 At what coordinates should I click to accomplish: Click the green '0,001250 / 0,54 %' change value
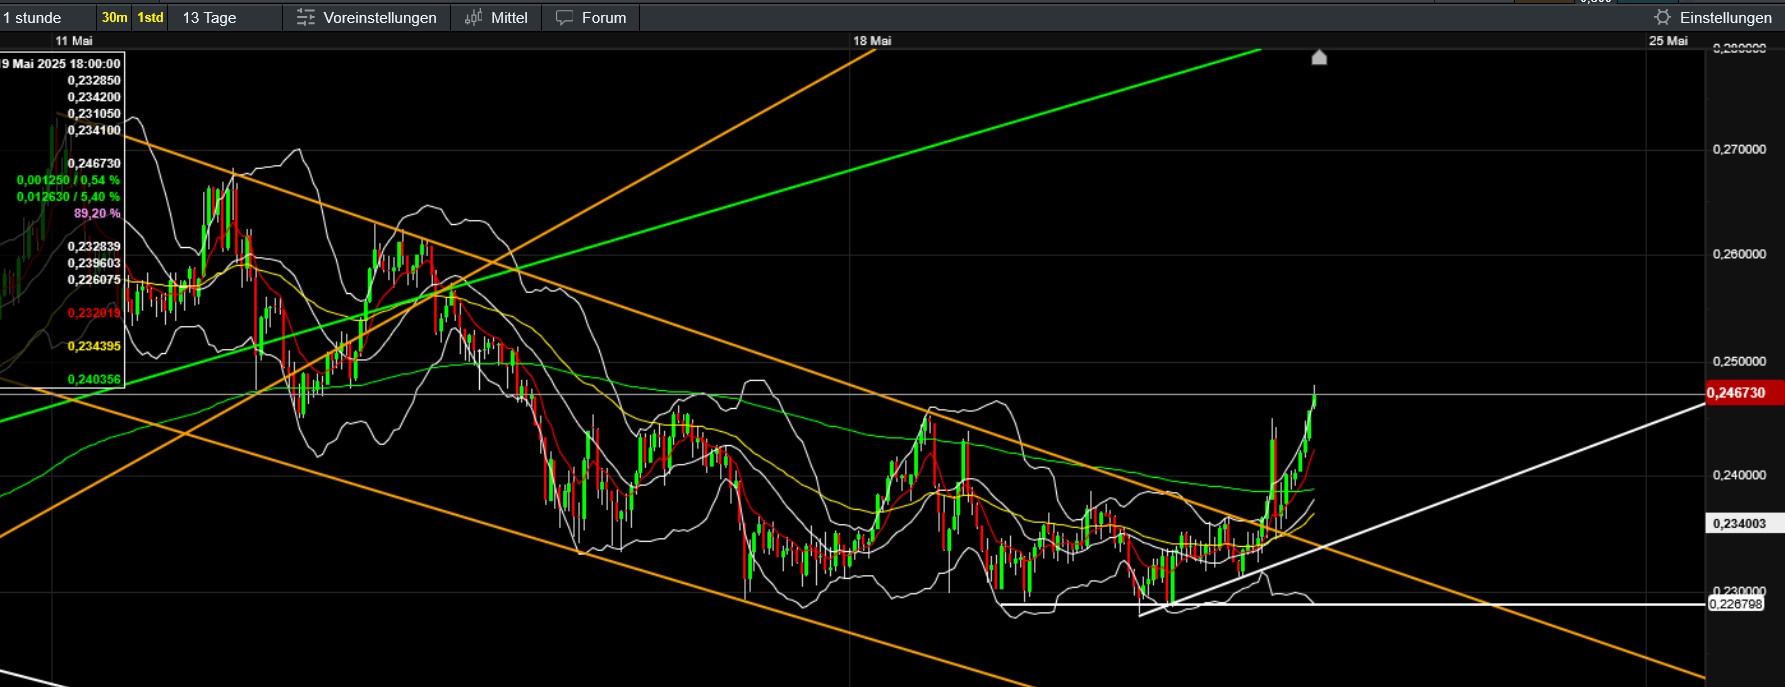(68, 181)
